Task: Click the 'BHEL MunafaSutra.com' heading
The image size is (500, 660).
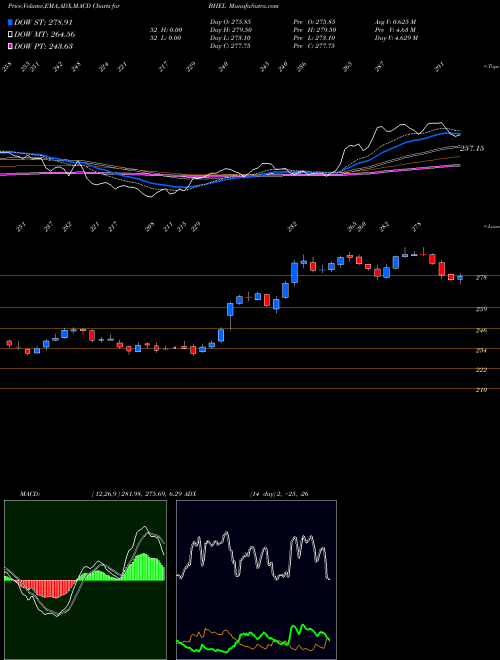Action: 243,7
